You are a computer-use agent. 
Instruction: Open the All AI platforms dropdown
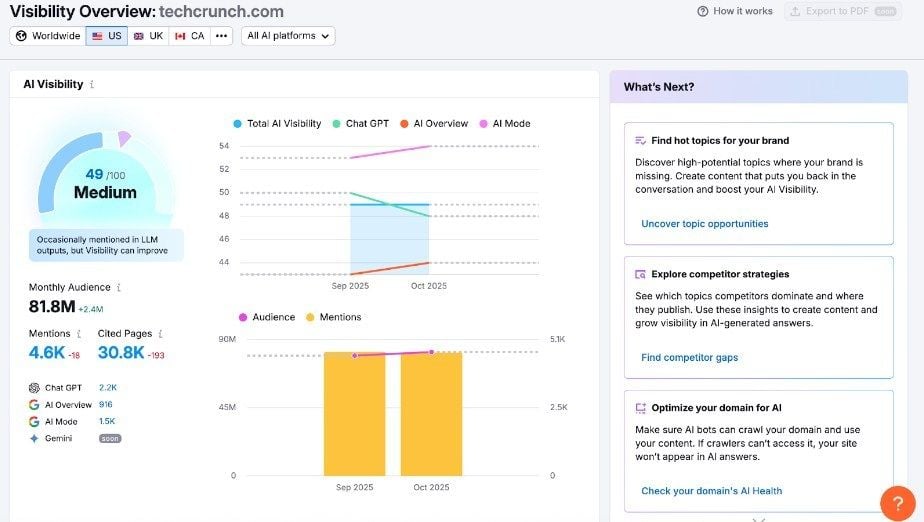(288, 36)
